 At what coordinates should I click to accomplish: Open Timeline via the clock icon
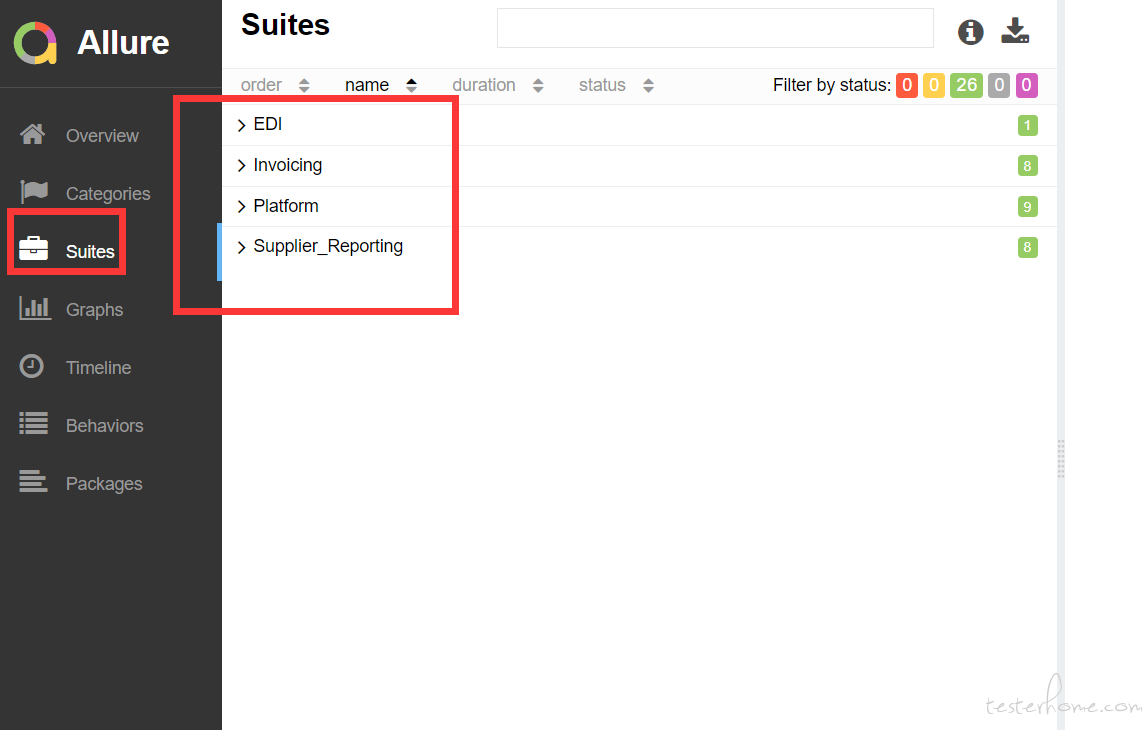31,366
